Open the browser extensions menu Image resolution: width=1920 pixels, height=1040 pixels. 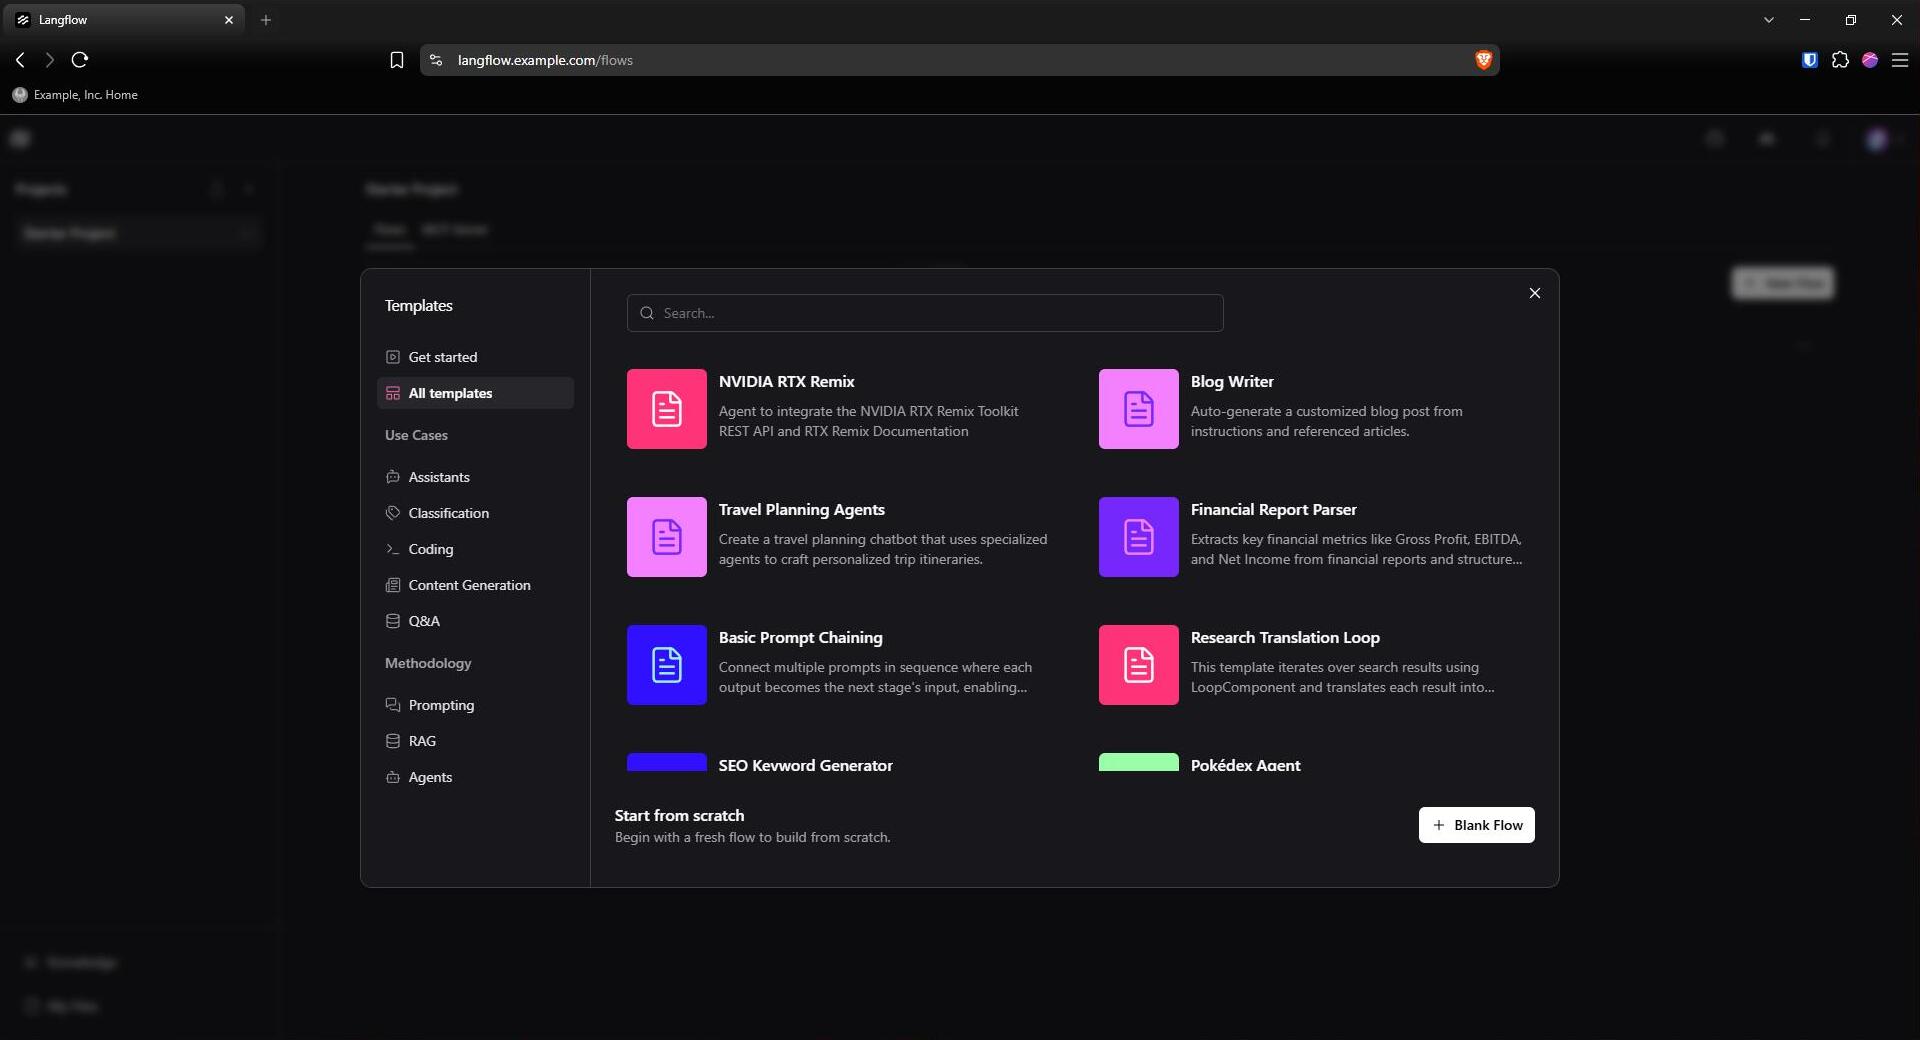1840,60
